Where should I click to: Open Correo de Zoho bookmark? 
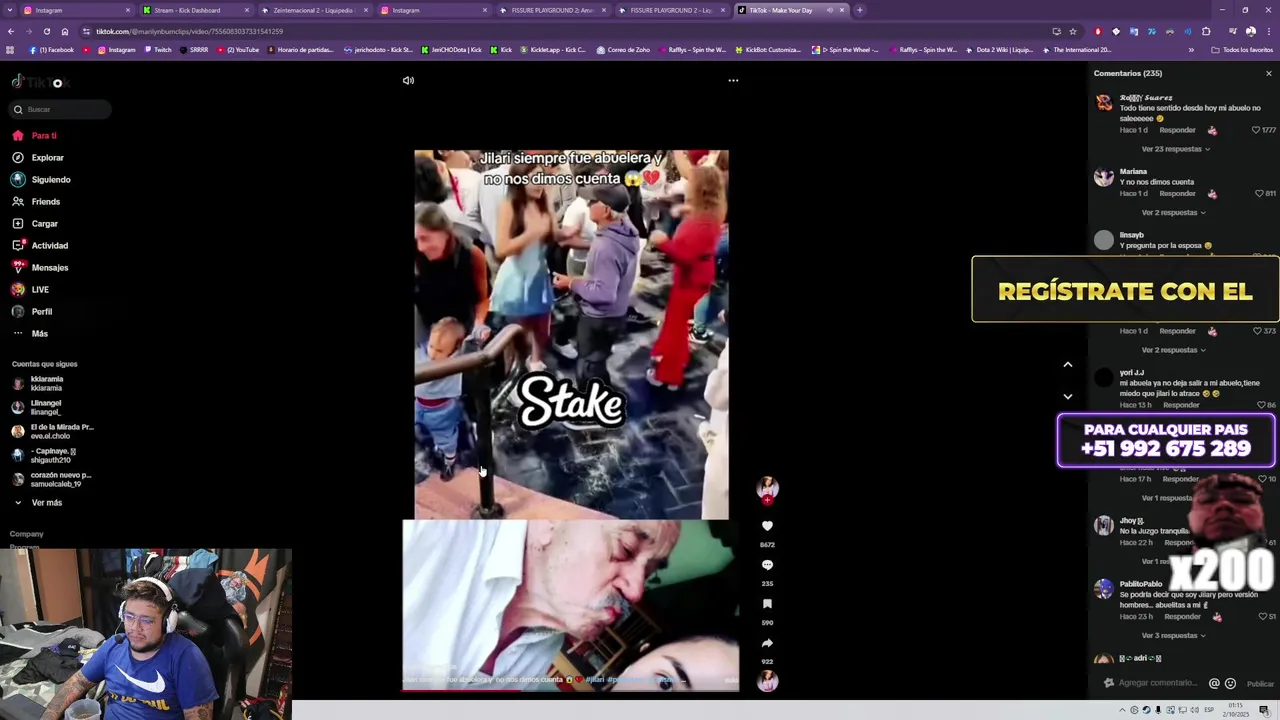point(623,50)
